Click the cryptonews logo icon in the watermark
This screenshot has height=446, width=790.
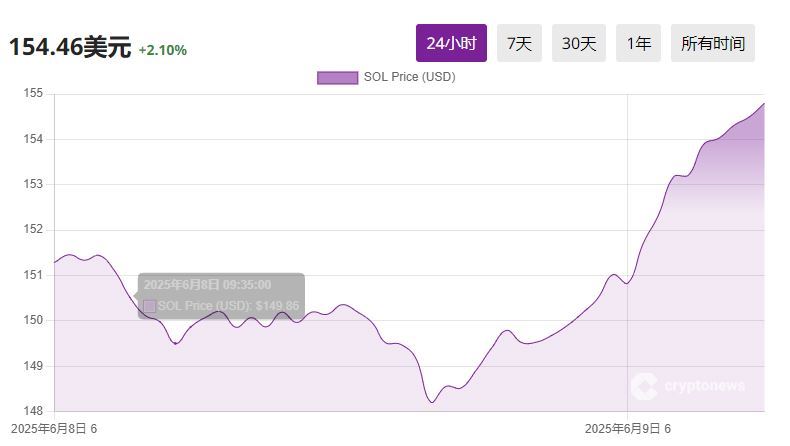coord(645,387)
